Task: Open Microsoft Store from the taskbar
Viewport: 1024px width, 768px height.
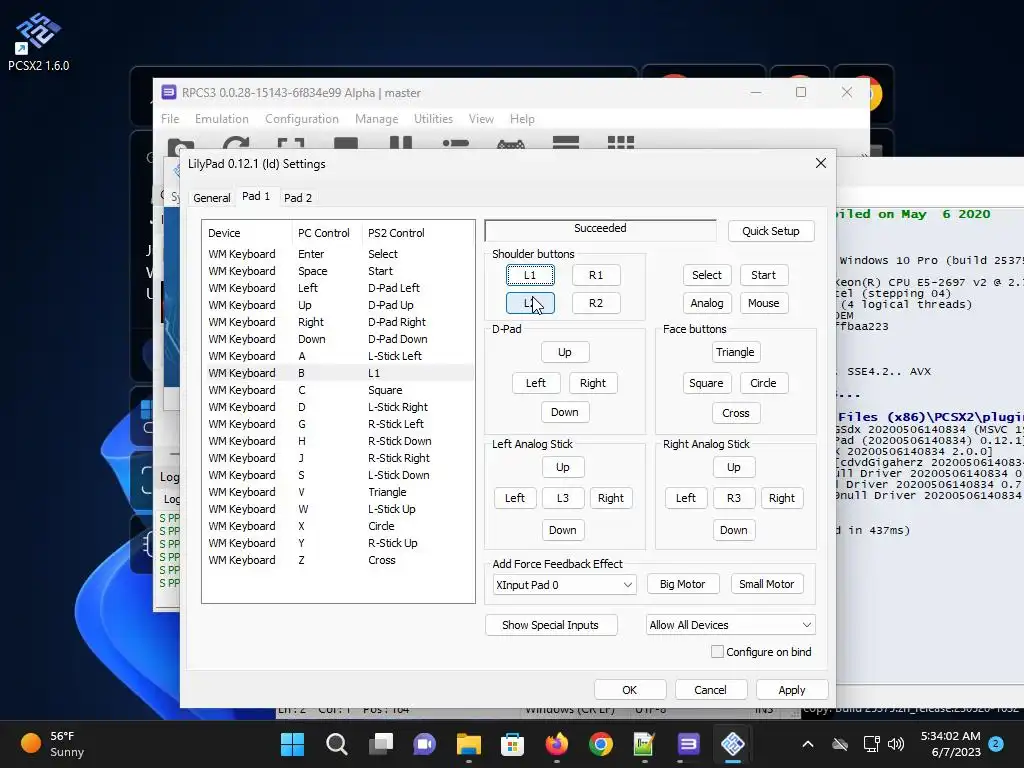Action: pos(513,744)
